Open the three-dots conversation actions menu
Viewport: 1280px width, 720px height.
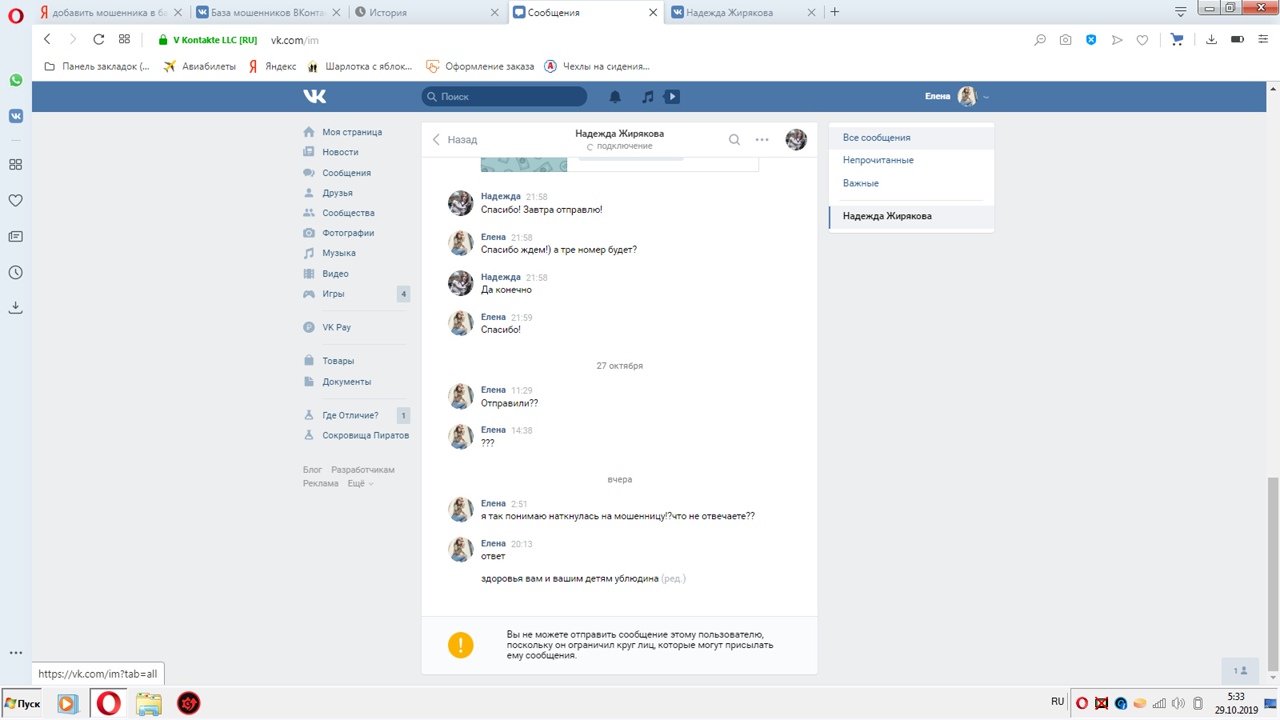tap(762, 140)
